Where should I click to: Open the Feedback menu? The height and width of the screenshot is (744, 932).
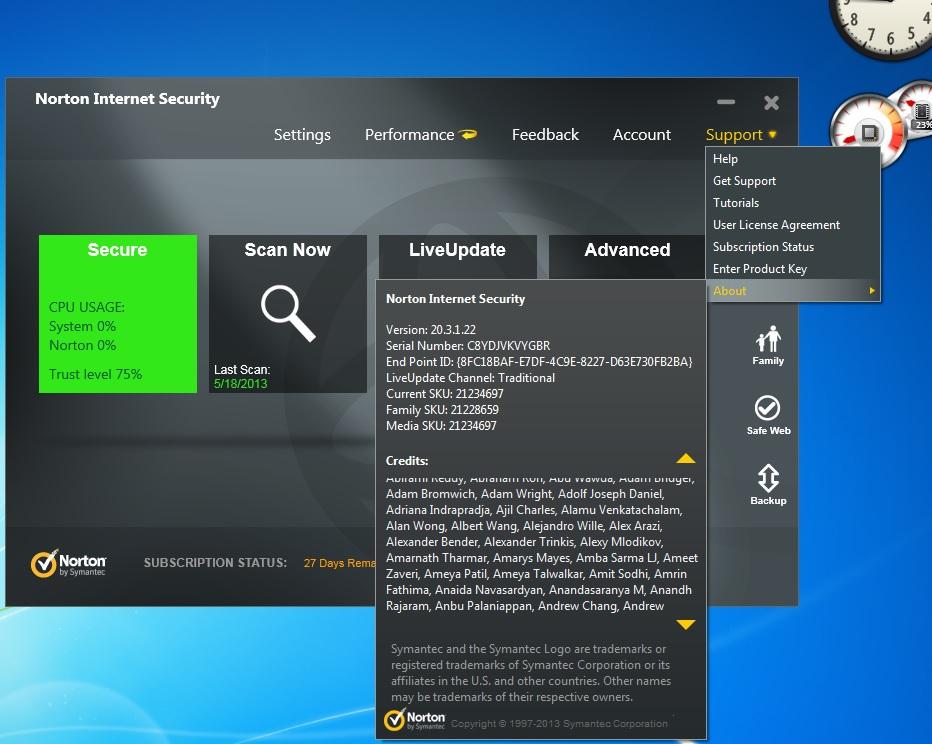point(545,135)
